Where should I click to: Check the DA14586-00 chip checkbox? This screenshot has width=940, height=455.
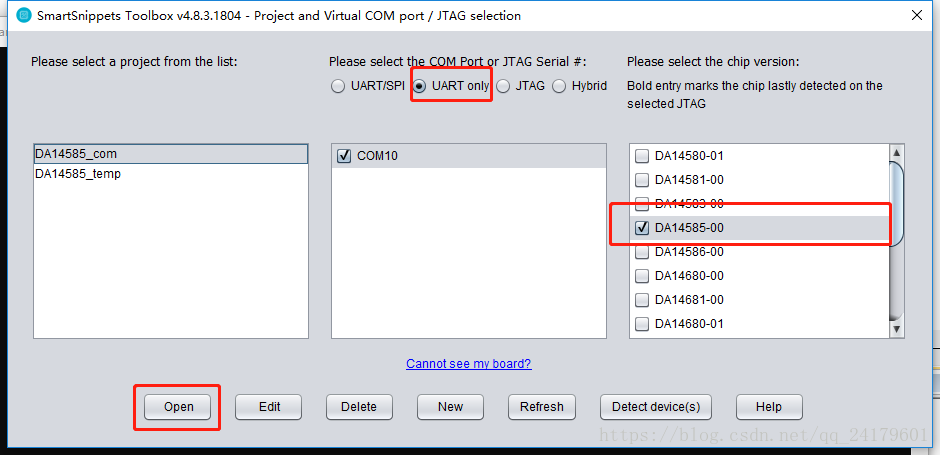(641, 252)
